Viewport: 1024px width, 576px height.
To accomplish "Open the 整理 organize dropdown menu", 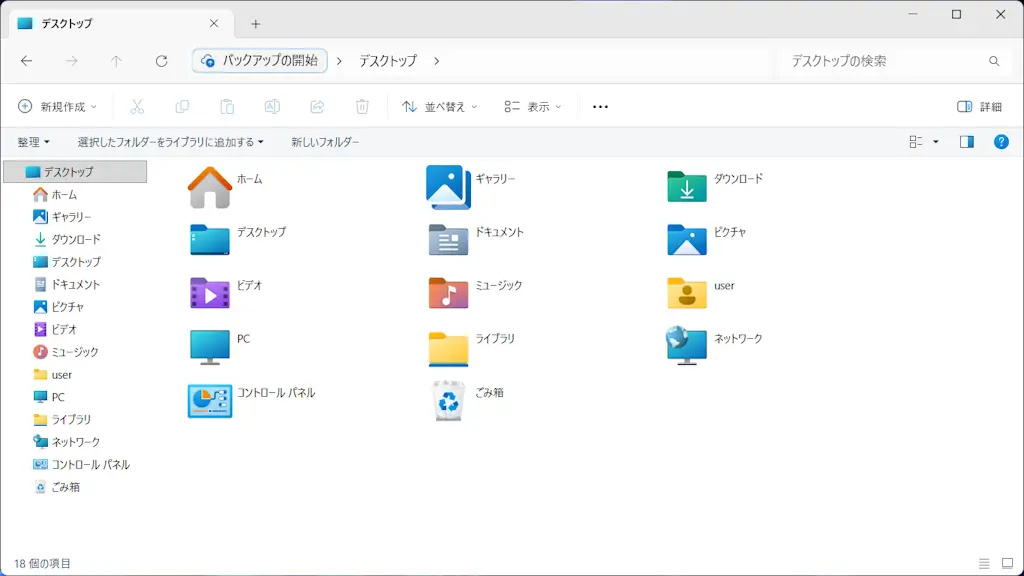I will pos(33,142).
